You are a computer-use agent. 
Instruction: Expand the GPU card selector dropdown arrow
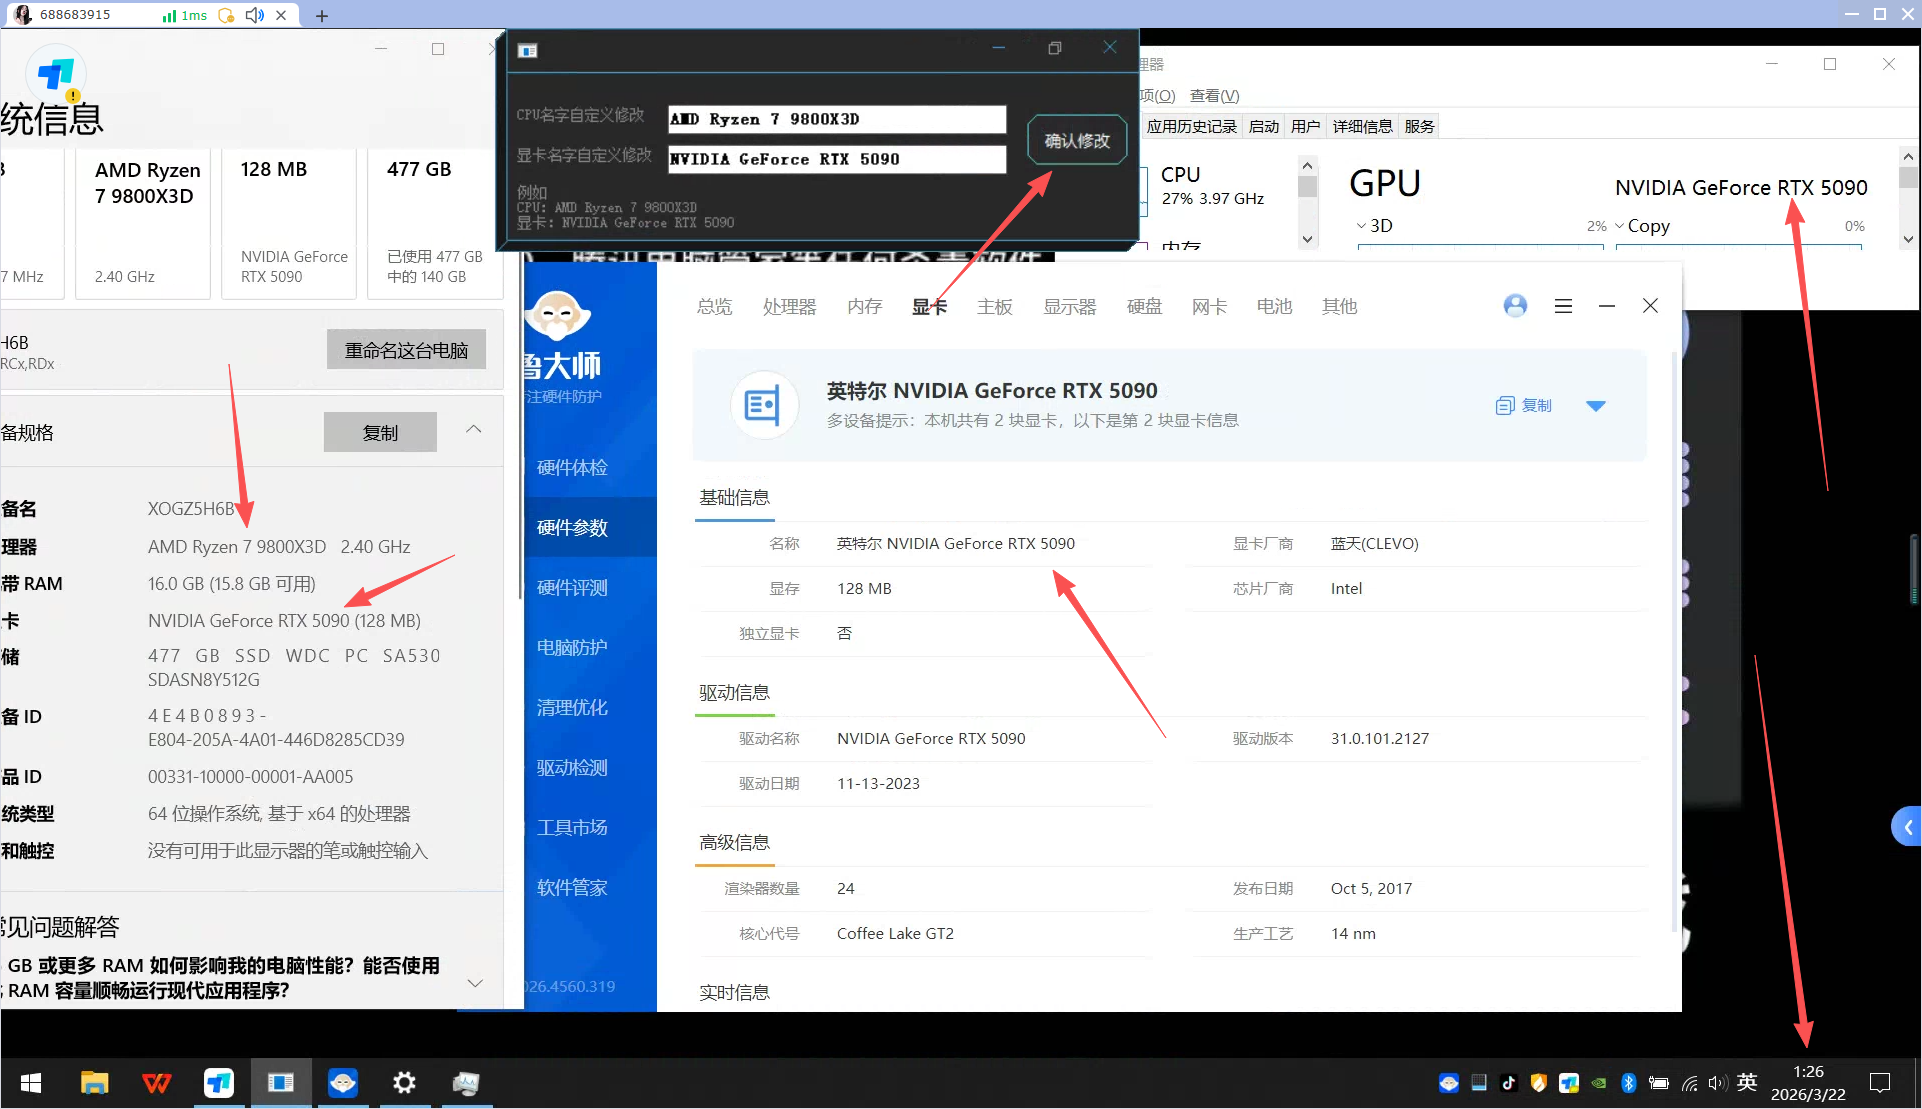click(x=1596, y=406)
